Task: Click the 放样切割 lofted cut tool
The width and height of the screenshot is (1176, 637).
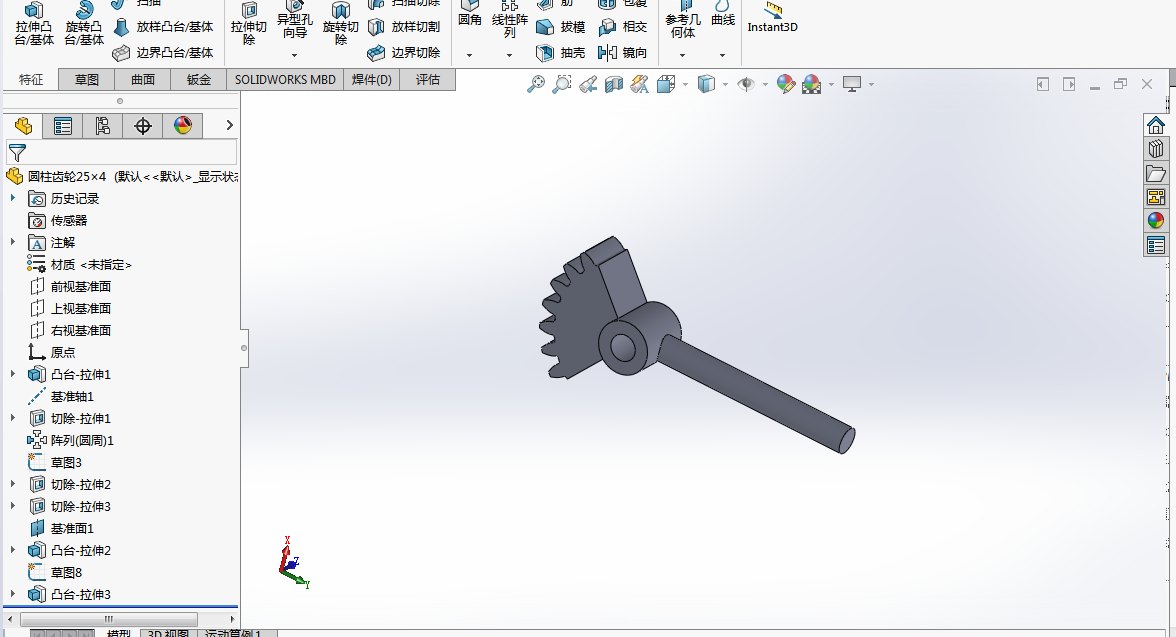Action: [x=404, y=27]
